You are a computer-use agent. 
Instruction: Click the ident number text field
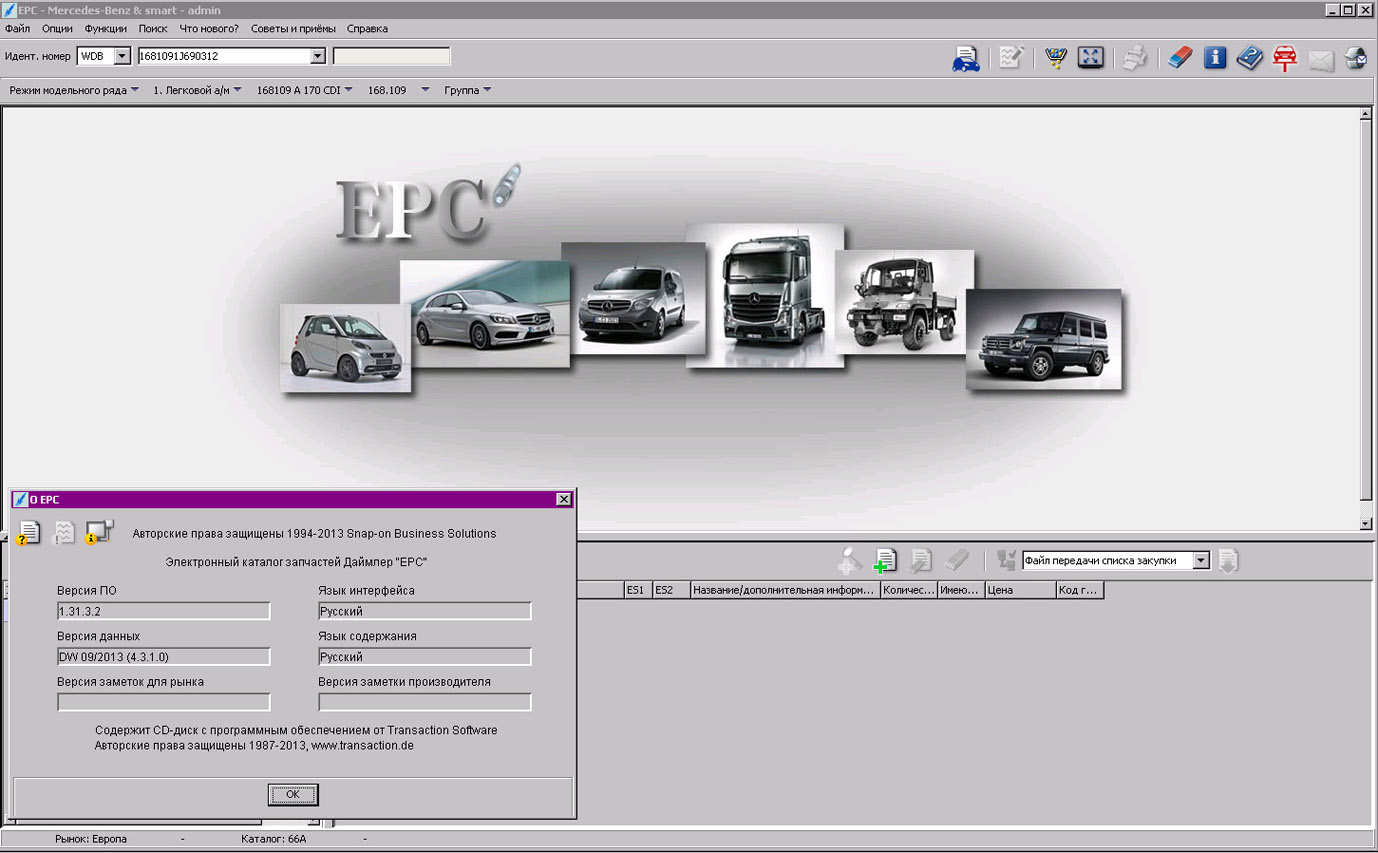coord(223,56)
